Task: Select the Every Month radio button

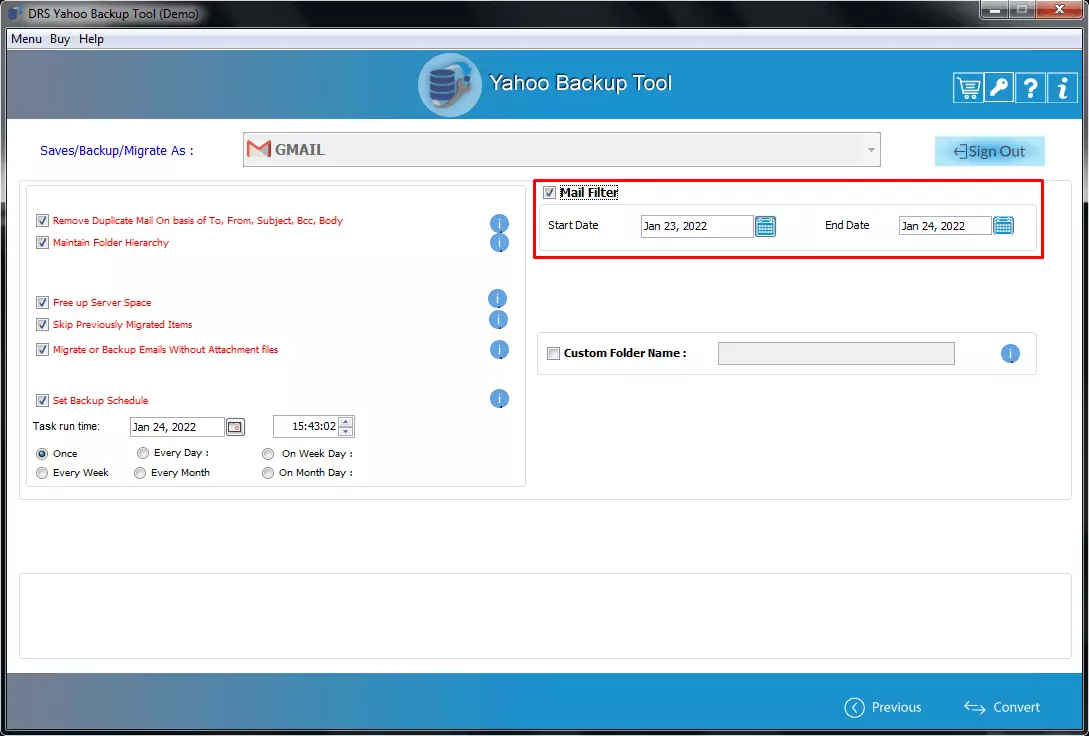Action: (140, 474)
